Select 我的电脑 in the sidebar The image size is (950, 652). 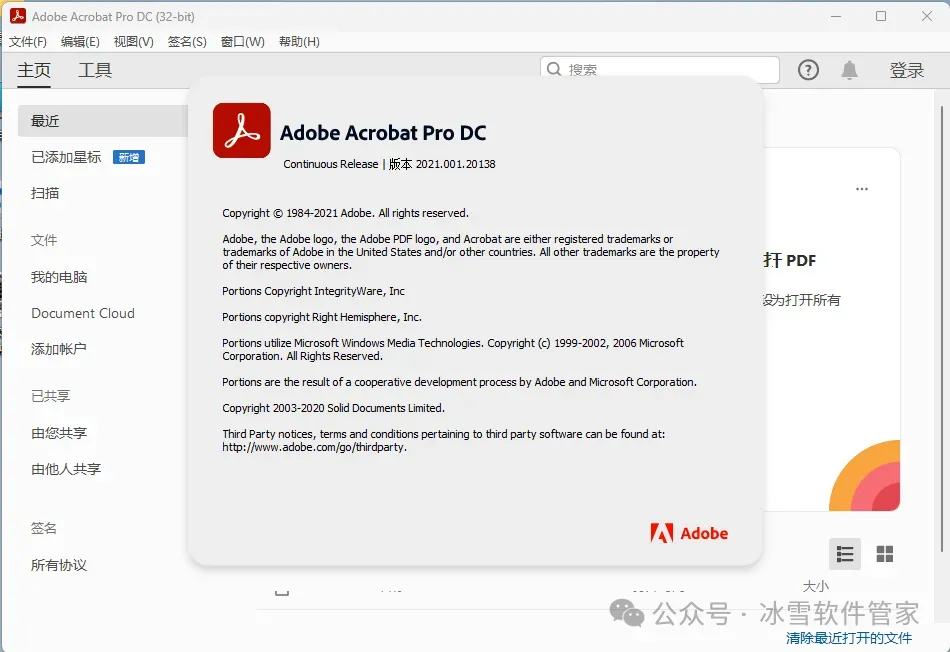(59, 277)
